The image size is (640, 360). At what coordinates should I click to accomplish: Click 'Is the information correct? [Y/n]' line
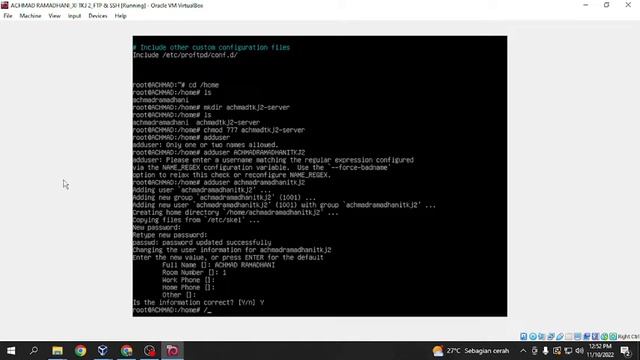(x=198, y=302)
